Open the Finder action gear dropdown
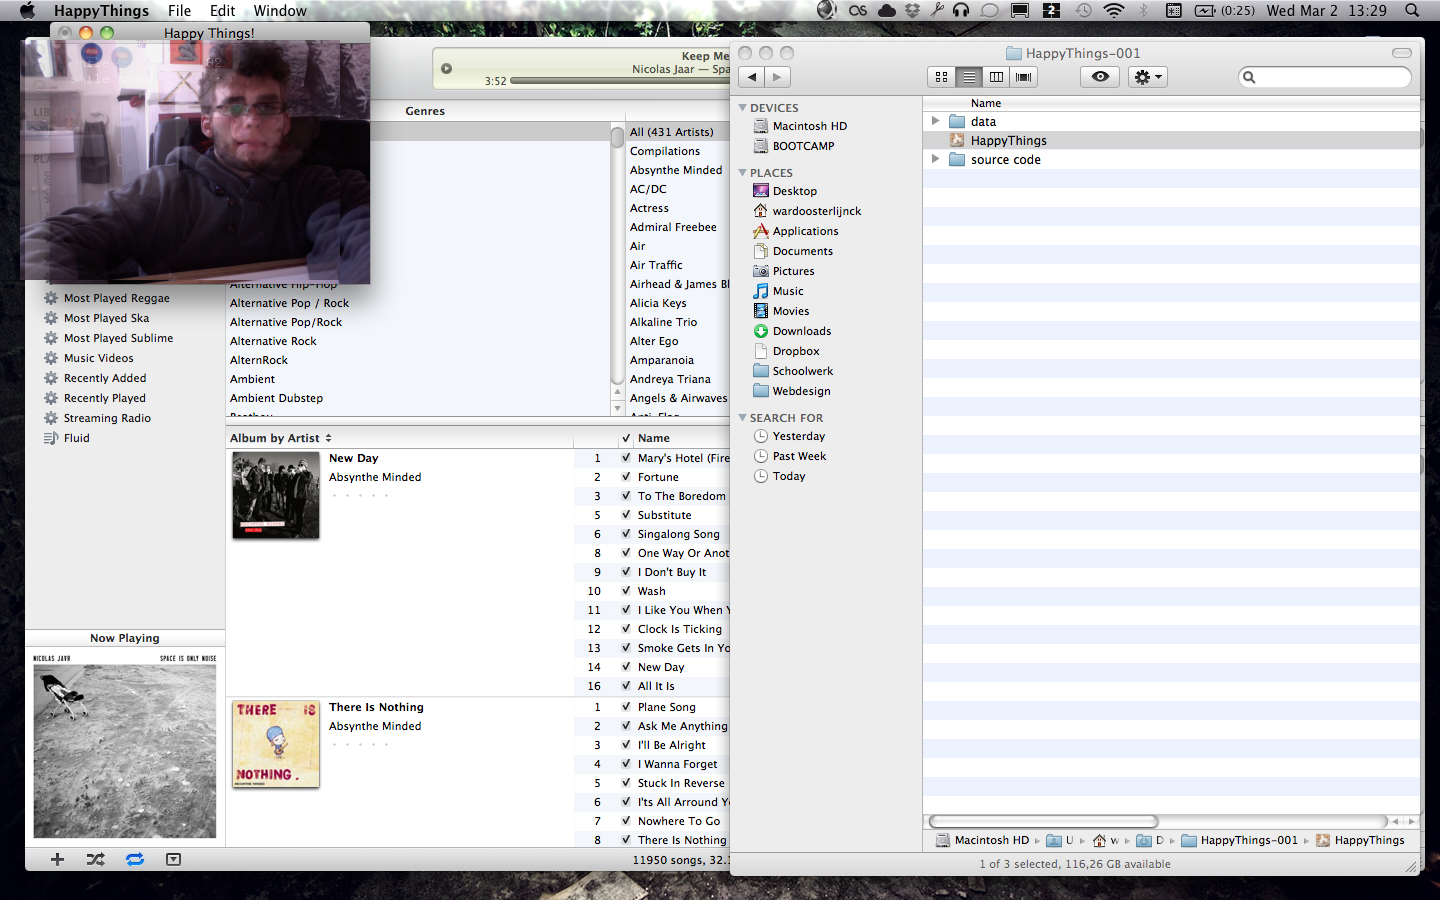The height and width of the screenshot is (900, 1440). click(x=1147, y=77)
